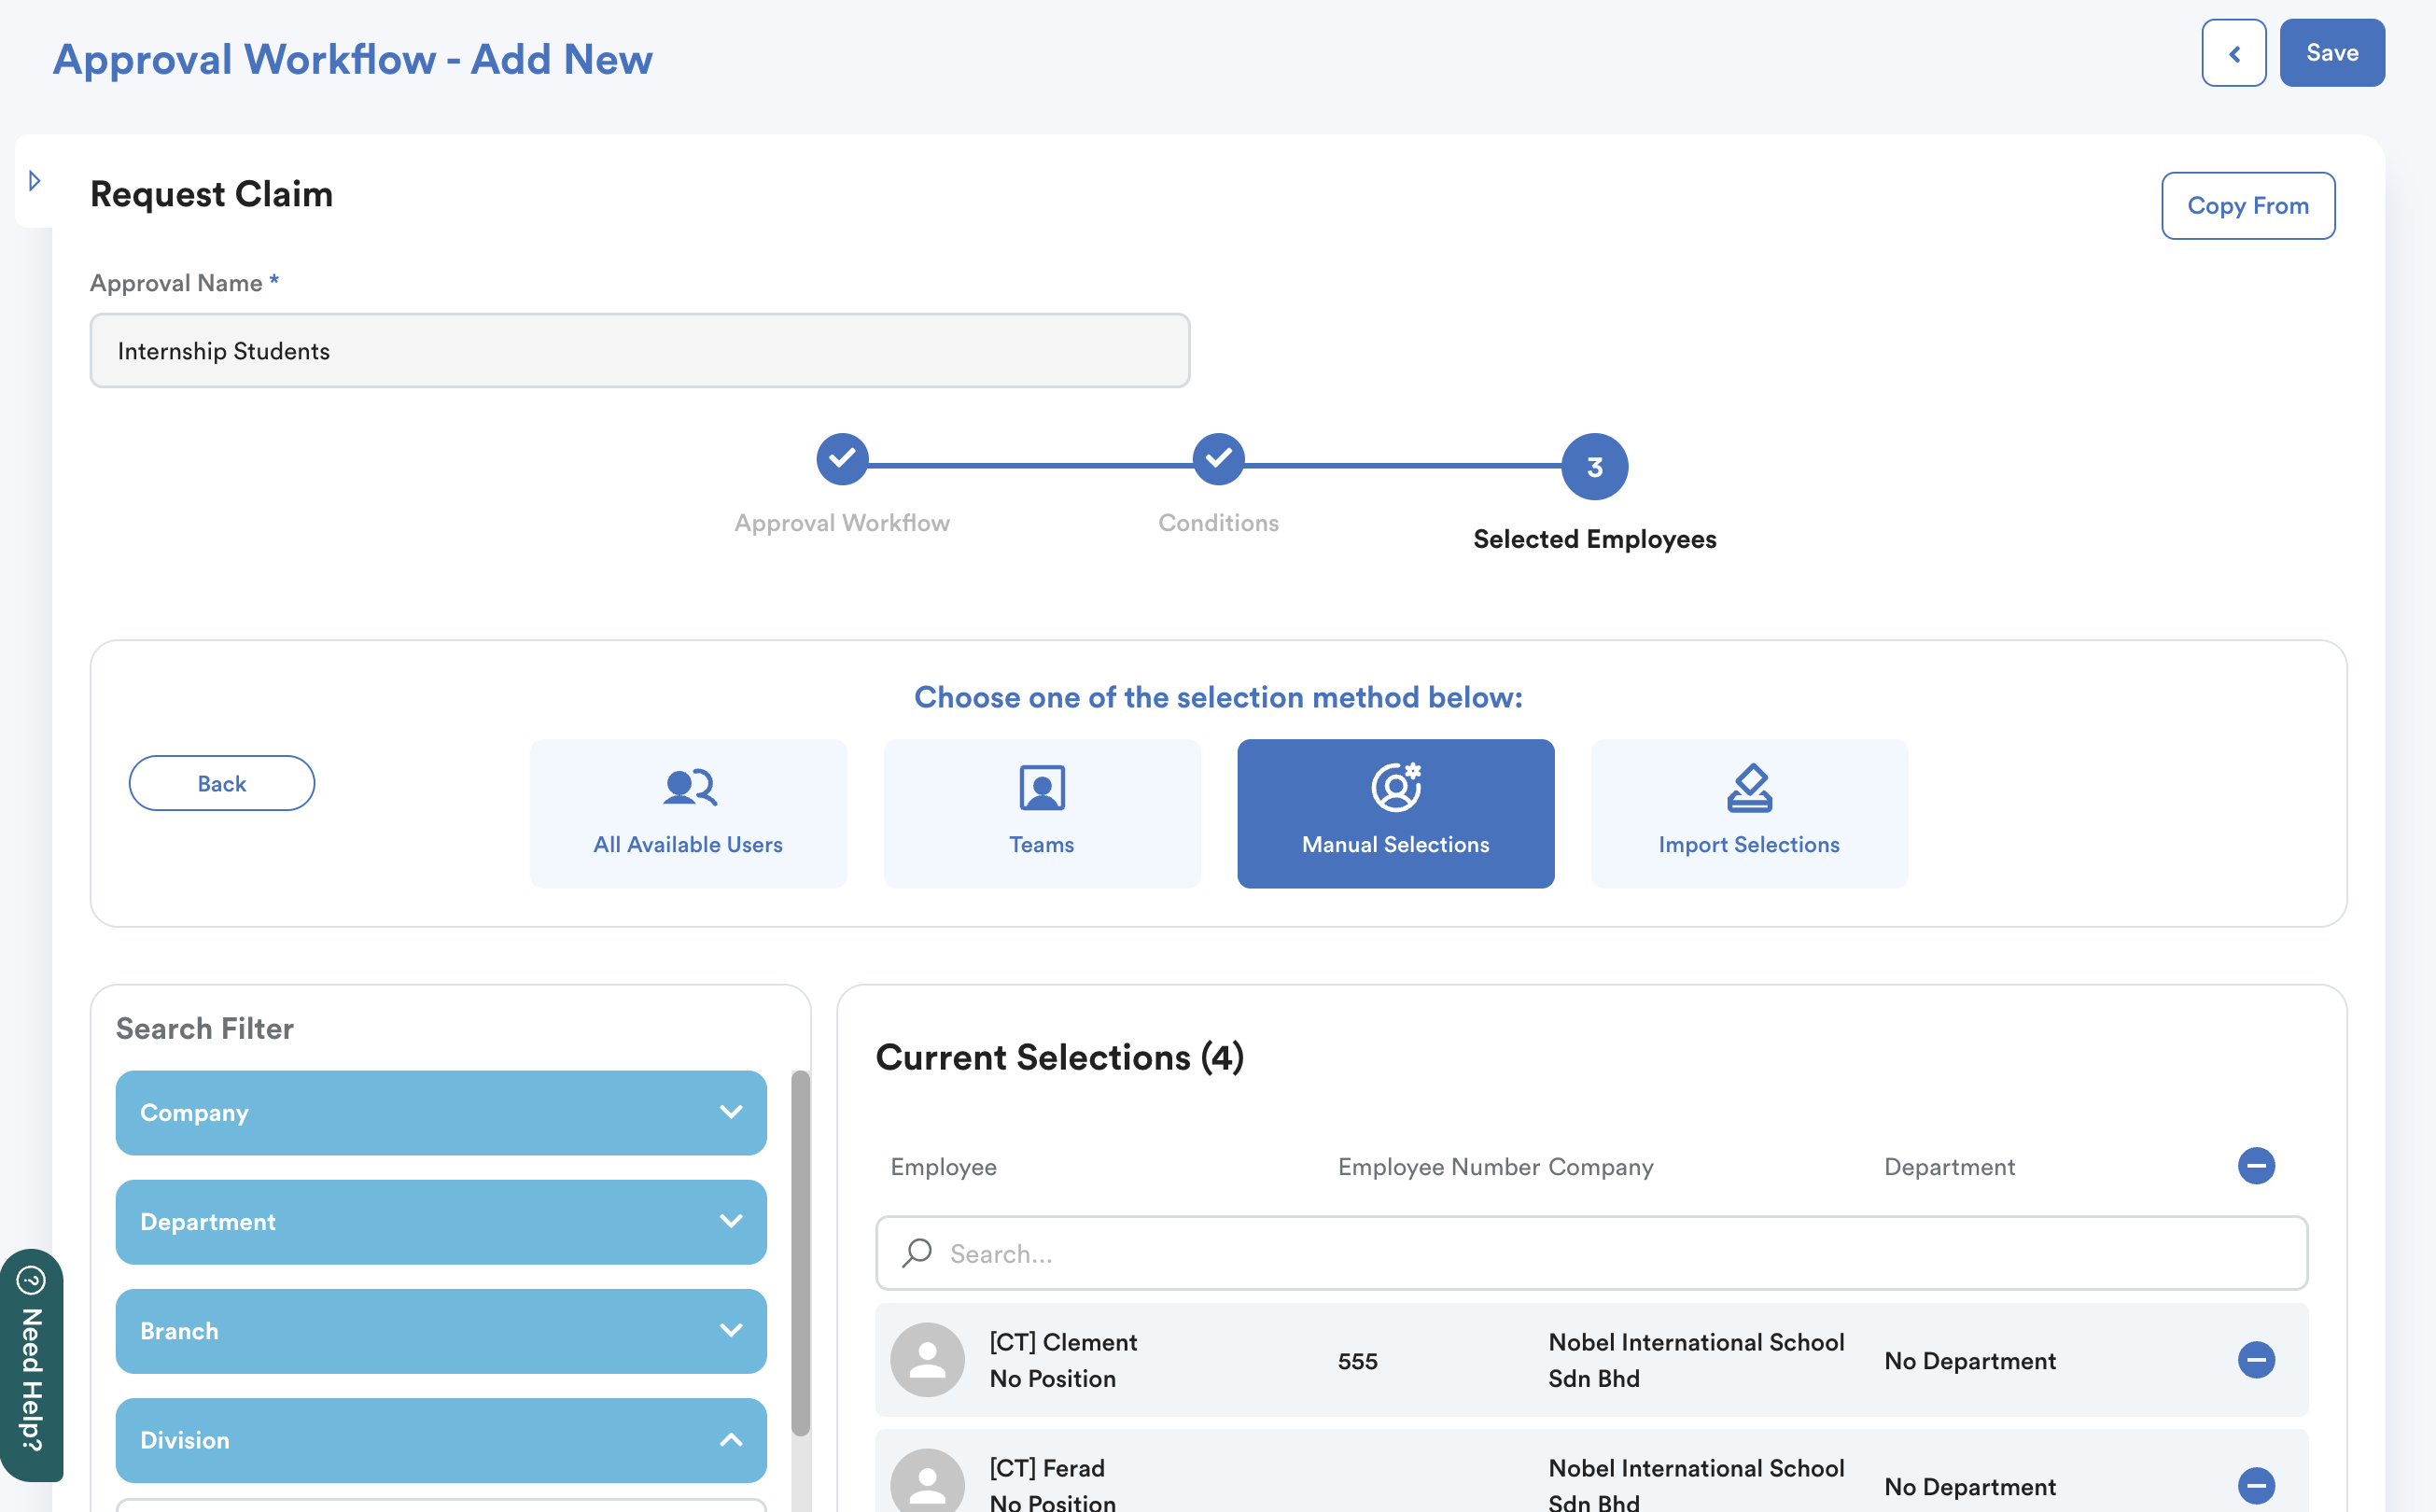Click the Save button
Viewport: 2436px width, 1512px height.
2331,53
